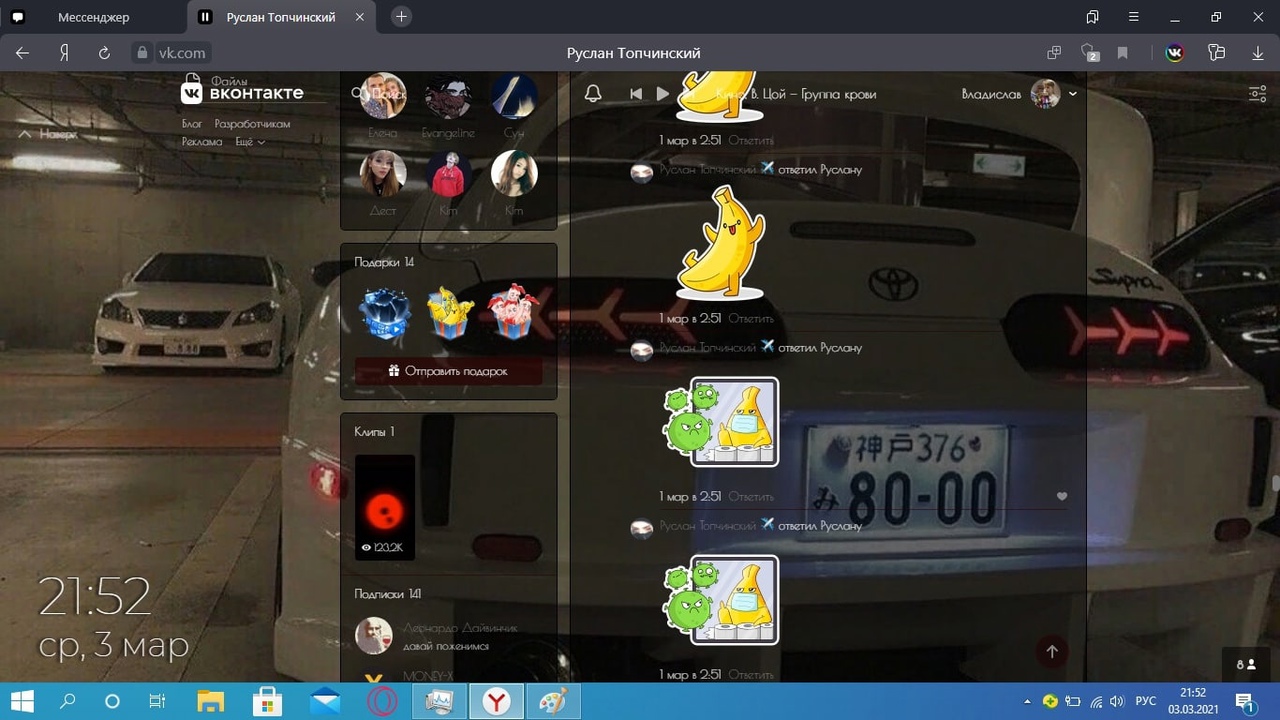Skip to the previous audio track

pos(636,94)
